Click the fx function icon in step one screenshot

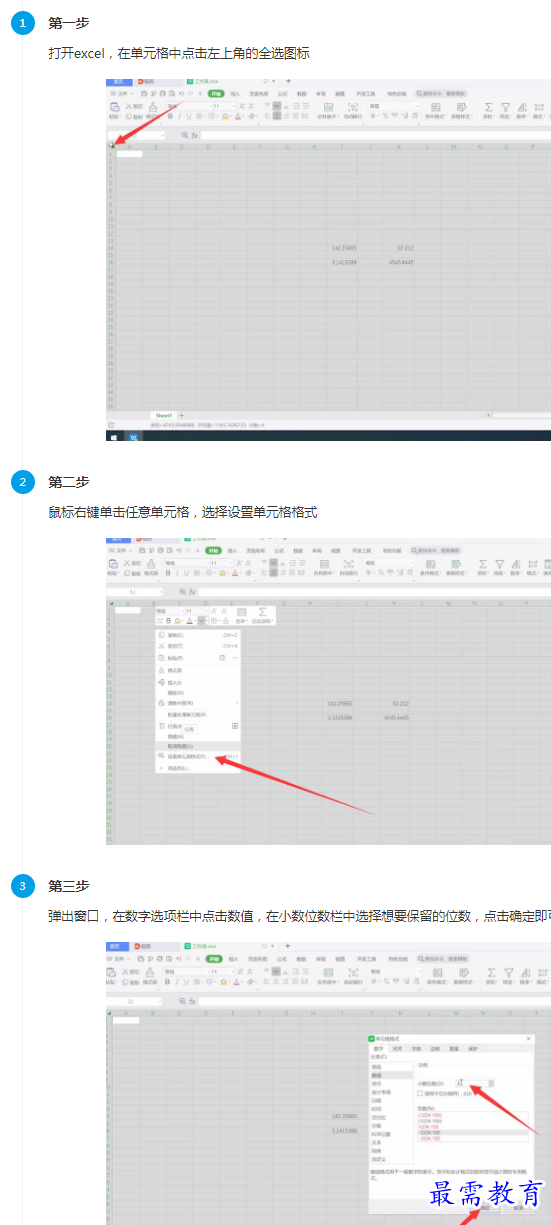pos(193,135)
